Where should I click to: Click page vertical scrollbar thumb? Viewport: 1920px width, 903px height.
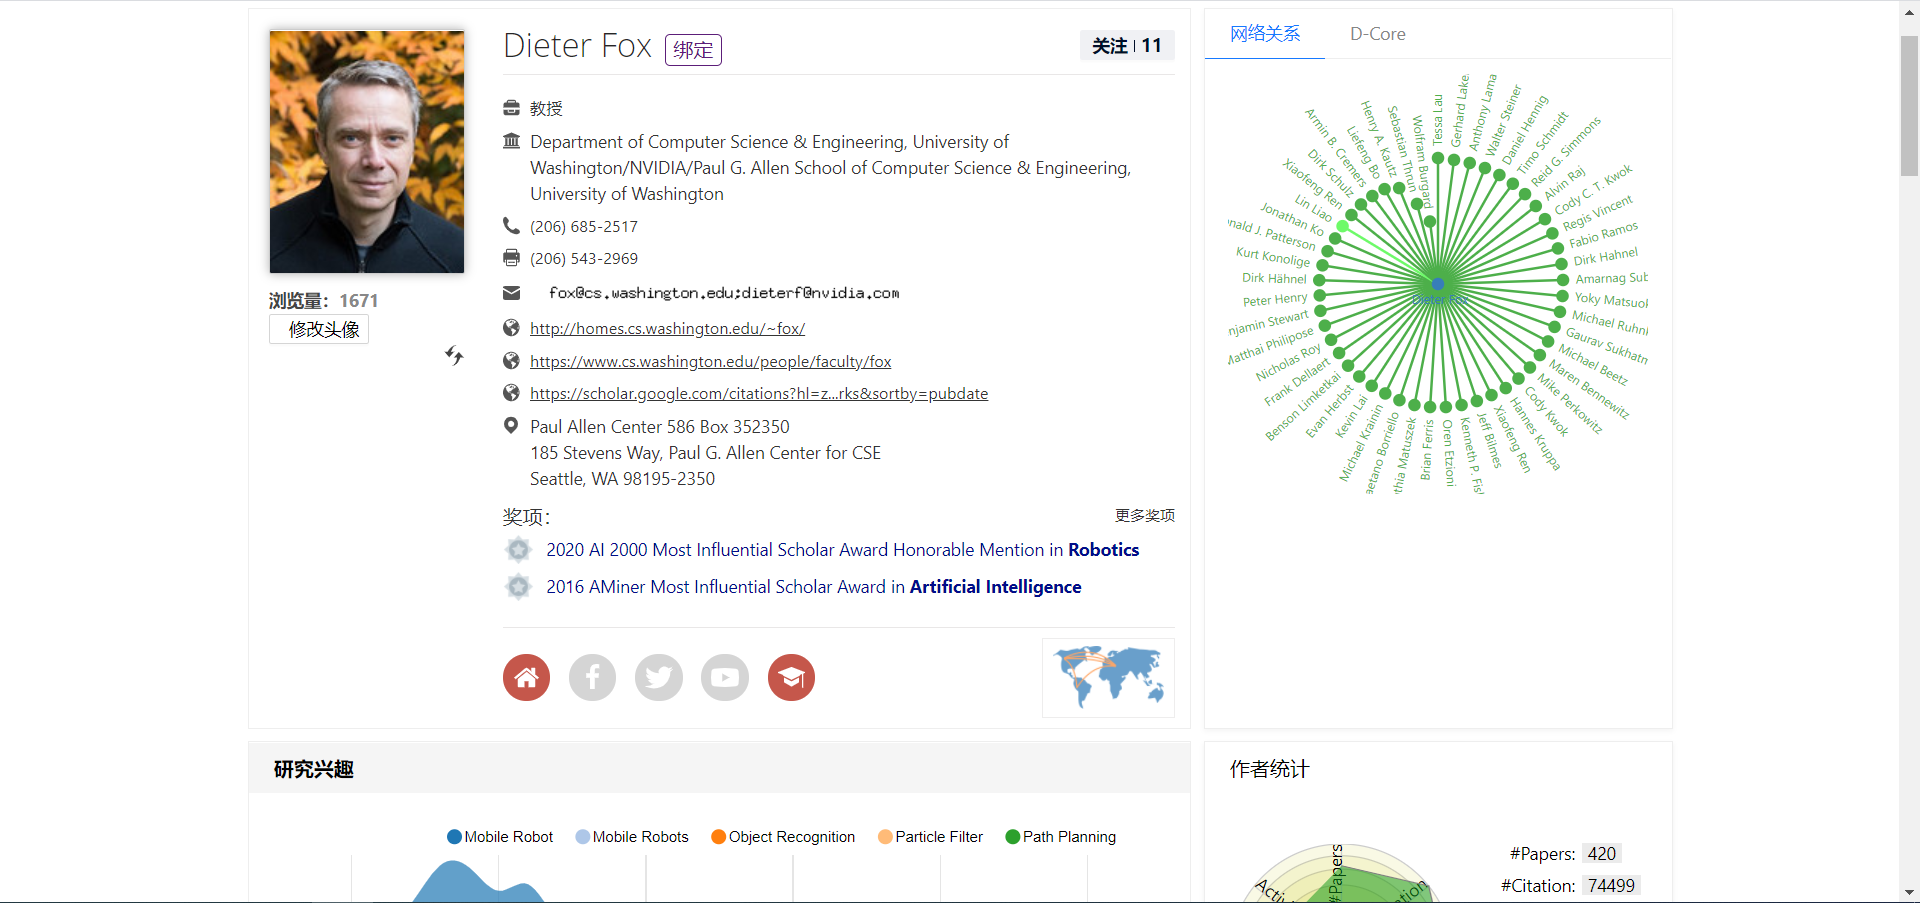[x=1909, y=106]
